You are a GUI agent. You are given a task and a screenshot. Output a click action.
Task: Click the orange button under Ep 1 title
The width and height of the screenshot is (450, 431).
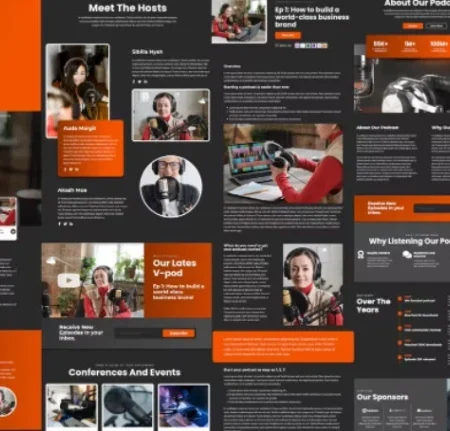288,35
